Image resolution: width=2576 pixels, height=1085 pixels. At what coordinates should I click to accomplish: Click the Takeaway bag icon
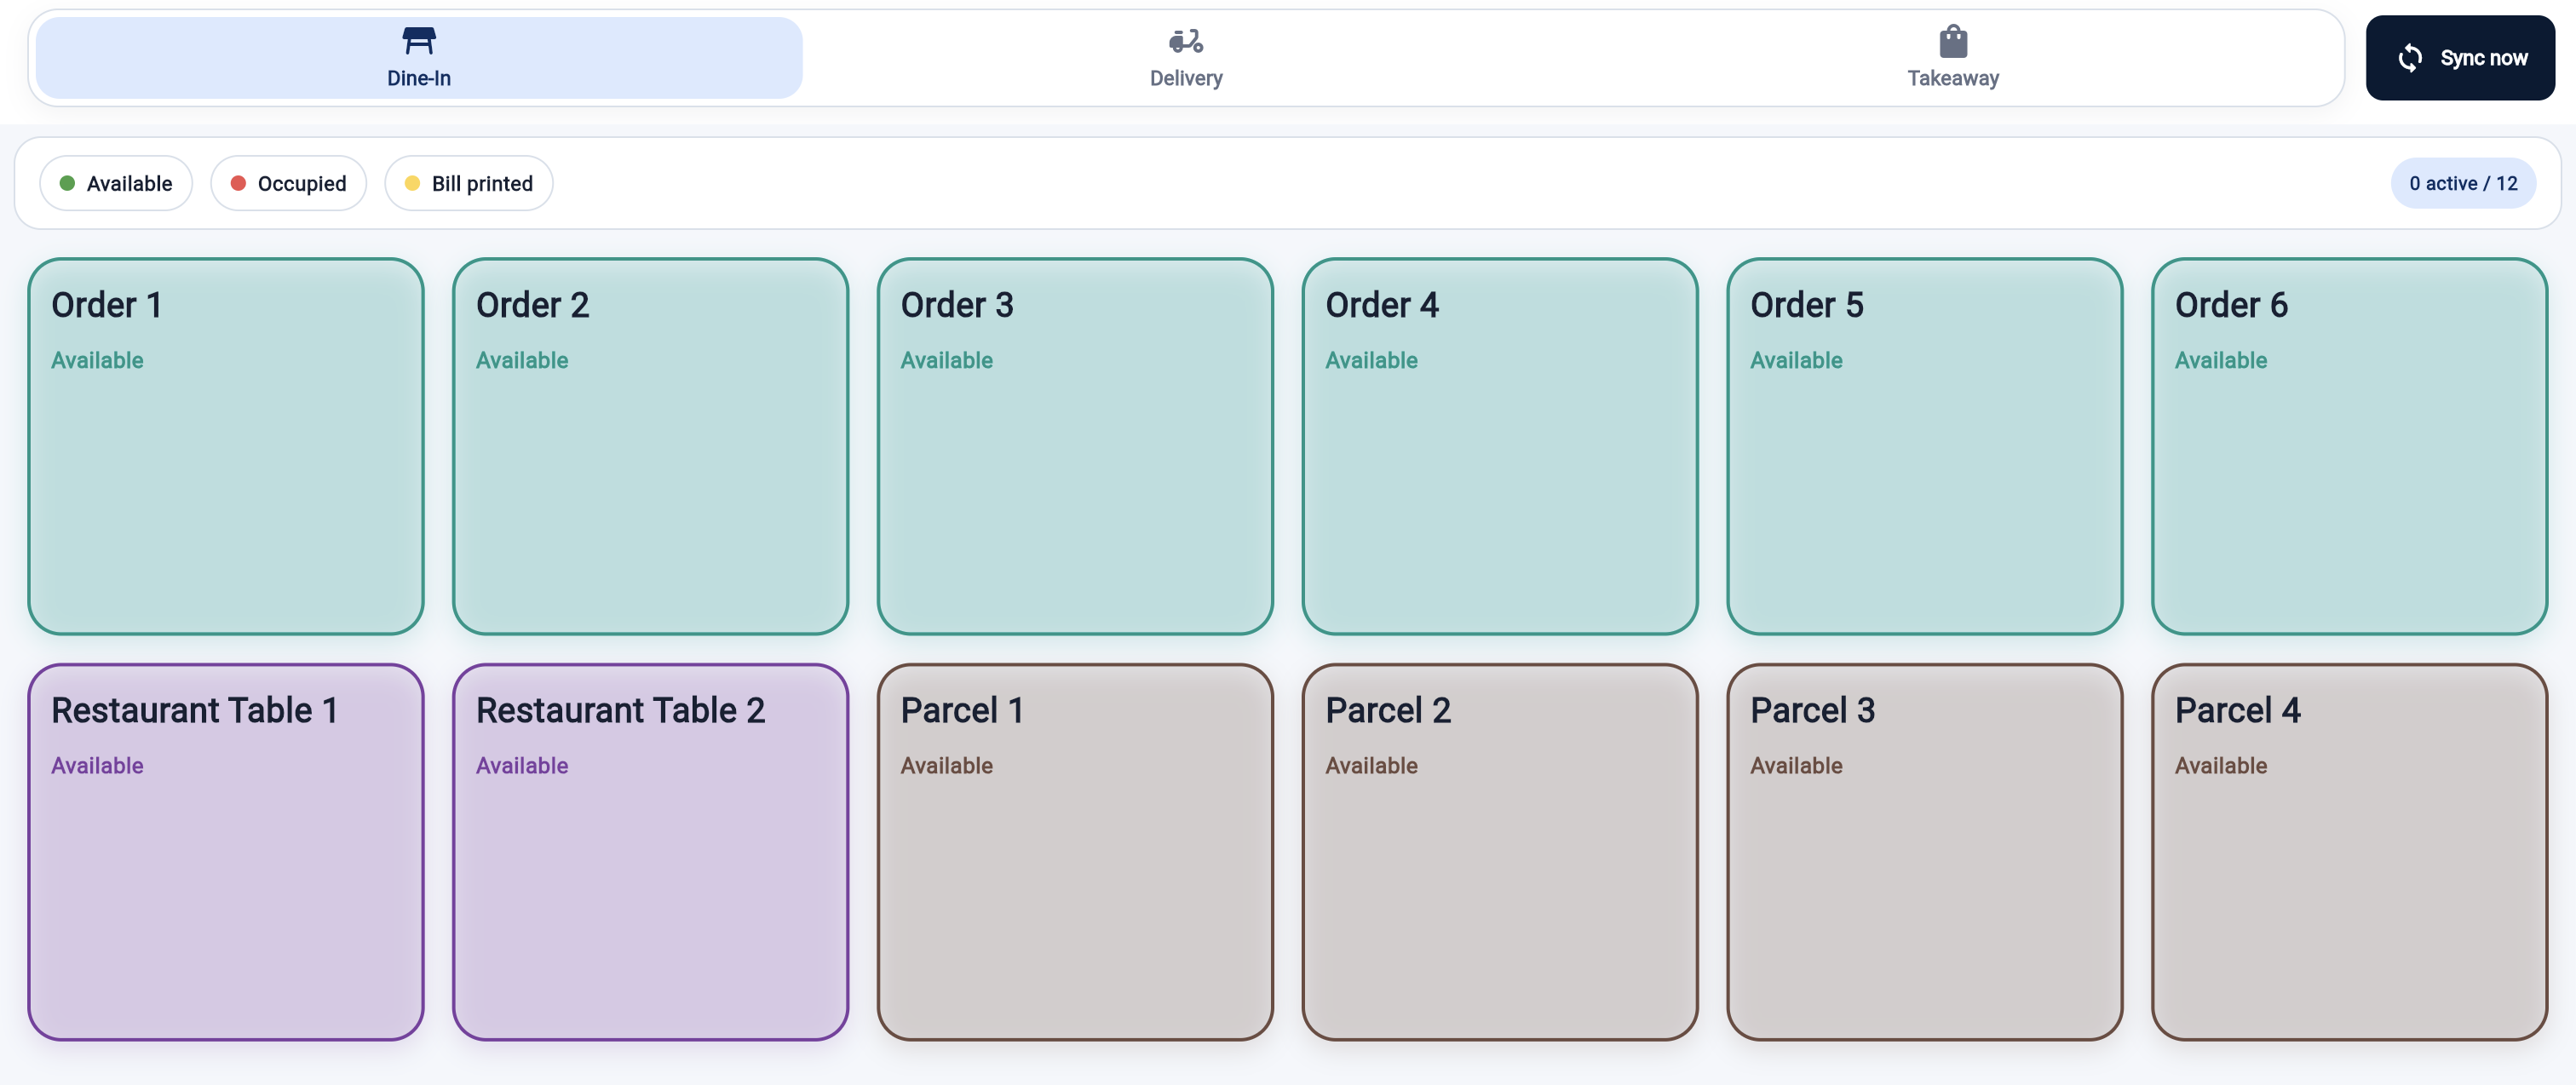[1952, 41]
